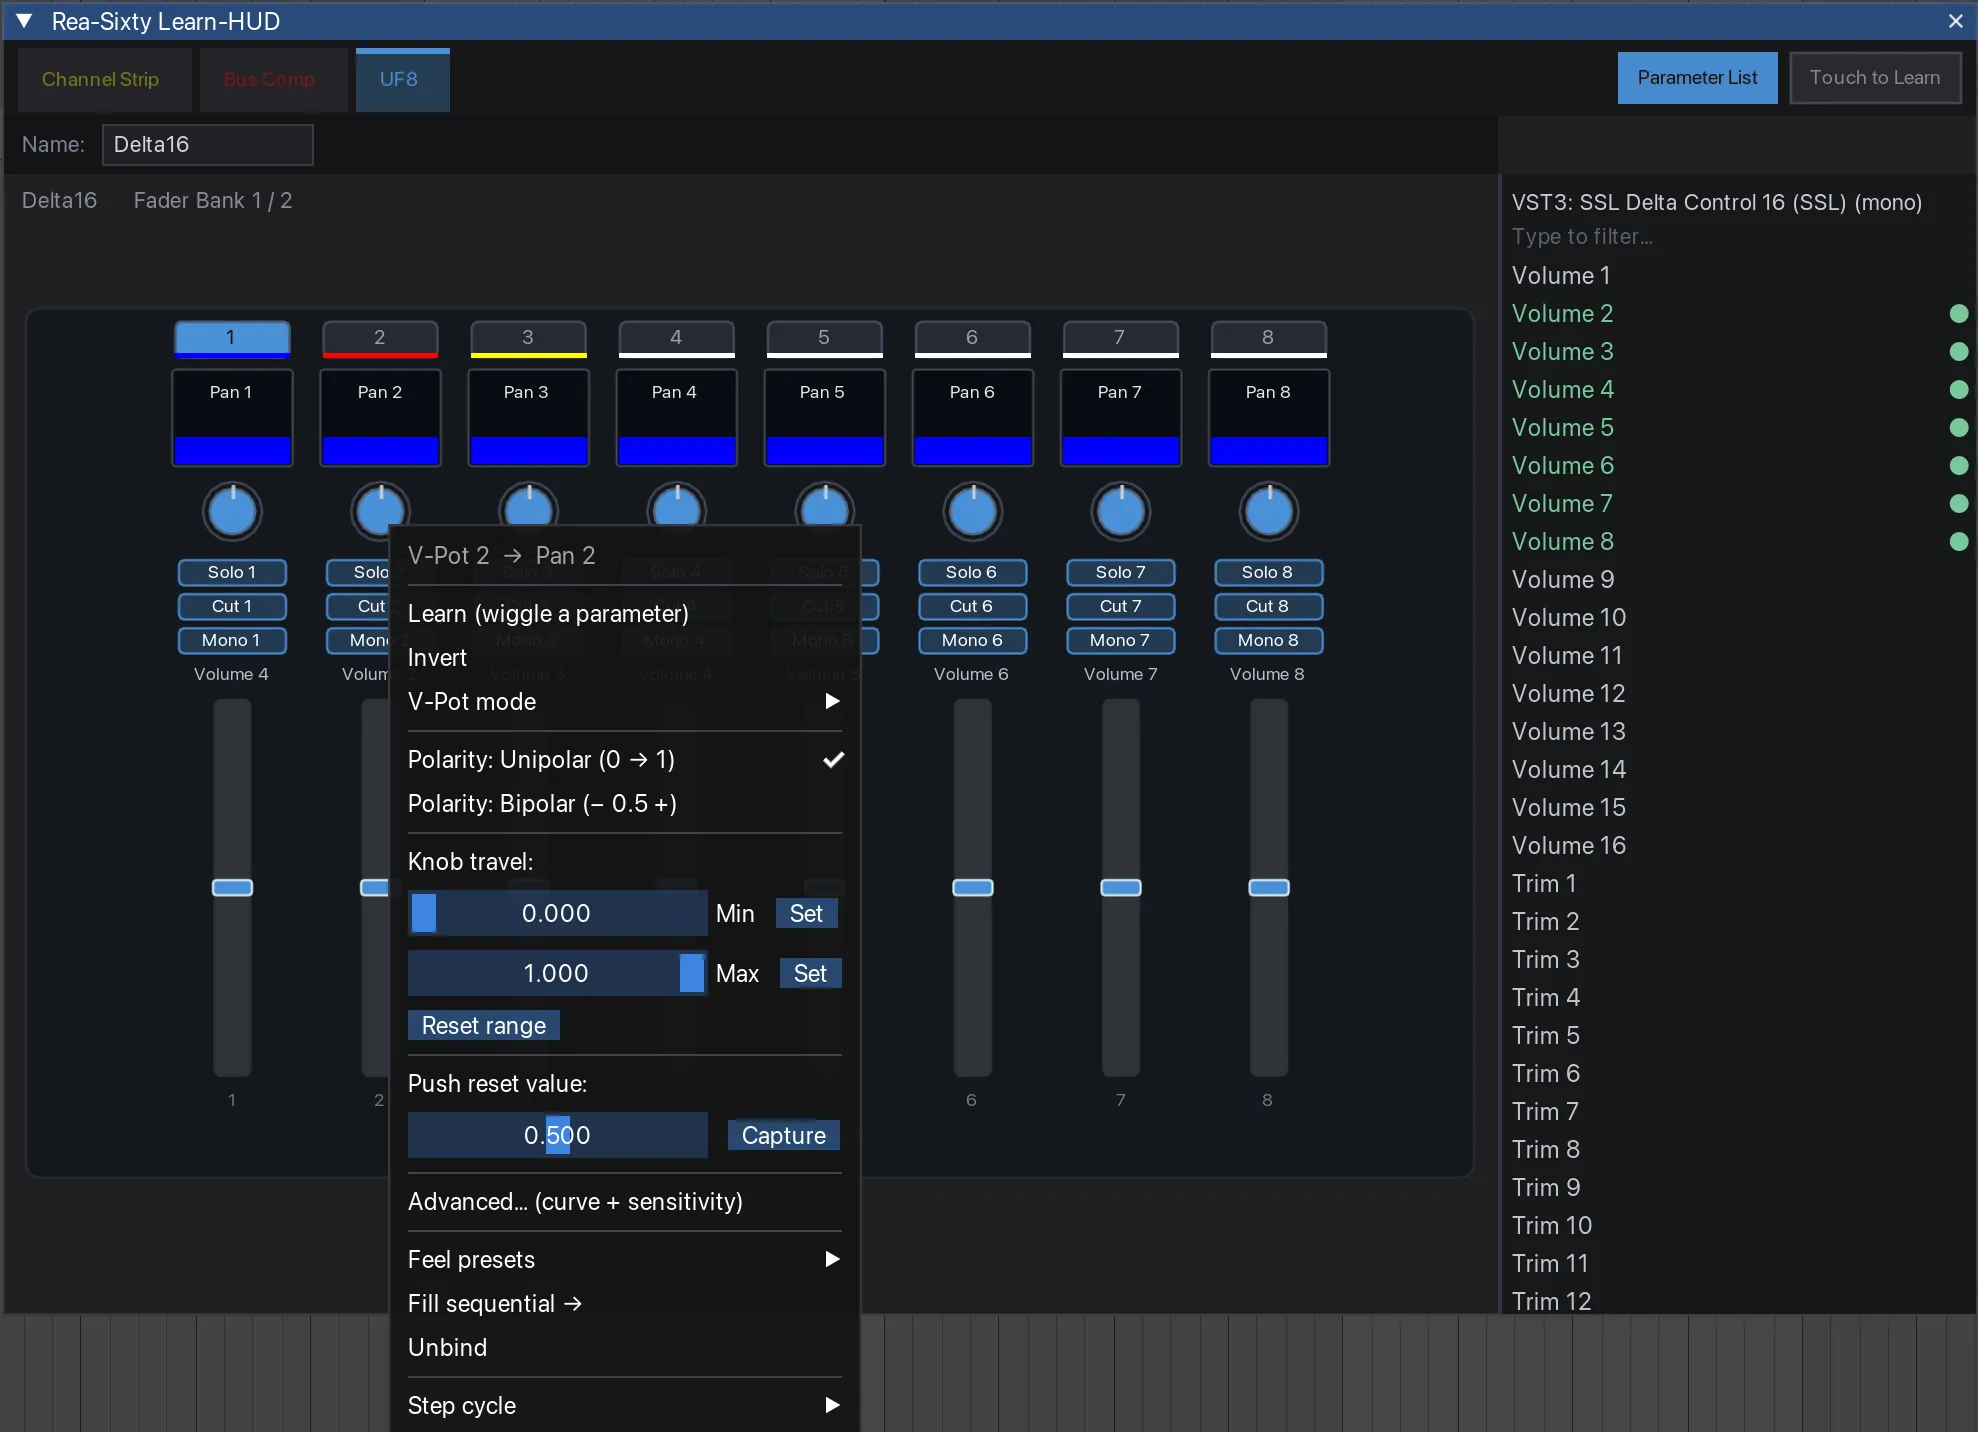This screenshot has width=1978, height=1432.
Task: Click the green dot beside Volume 6
Action: tap(1959, 466)
